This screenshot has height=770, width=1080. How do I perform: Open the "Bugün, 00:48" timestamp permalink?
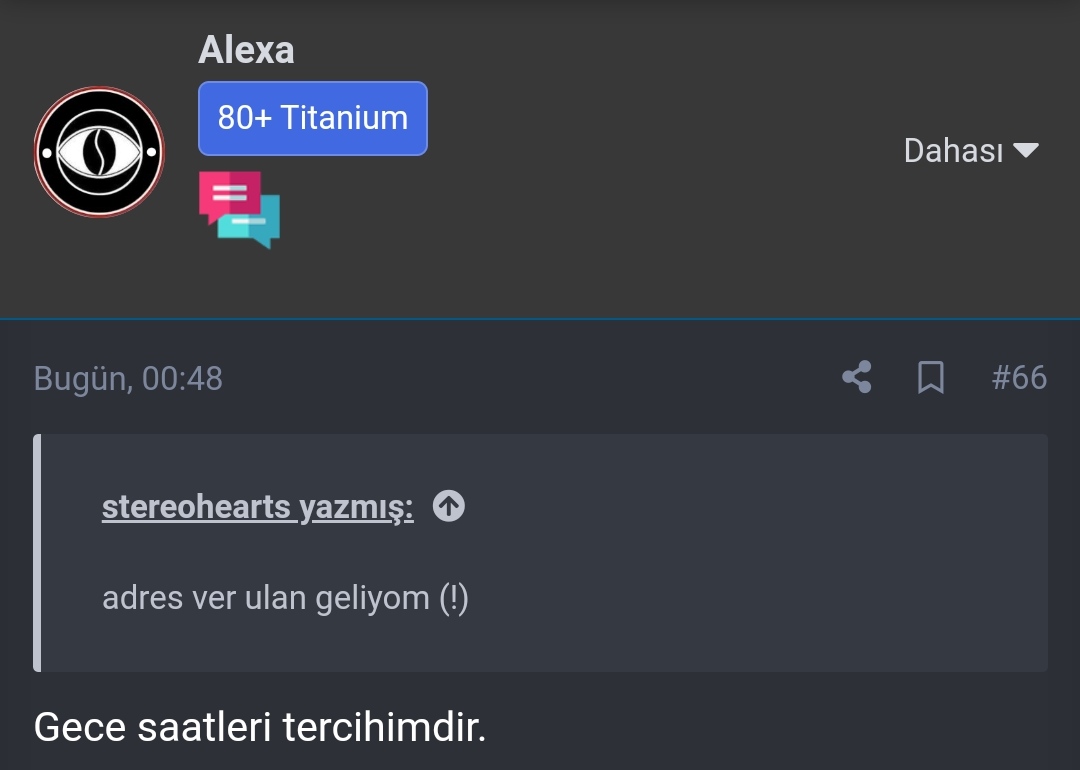tap(128, 379)
